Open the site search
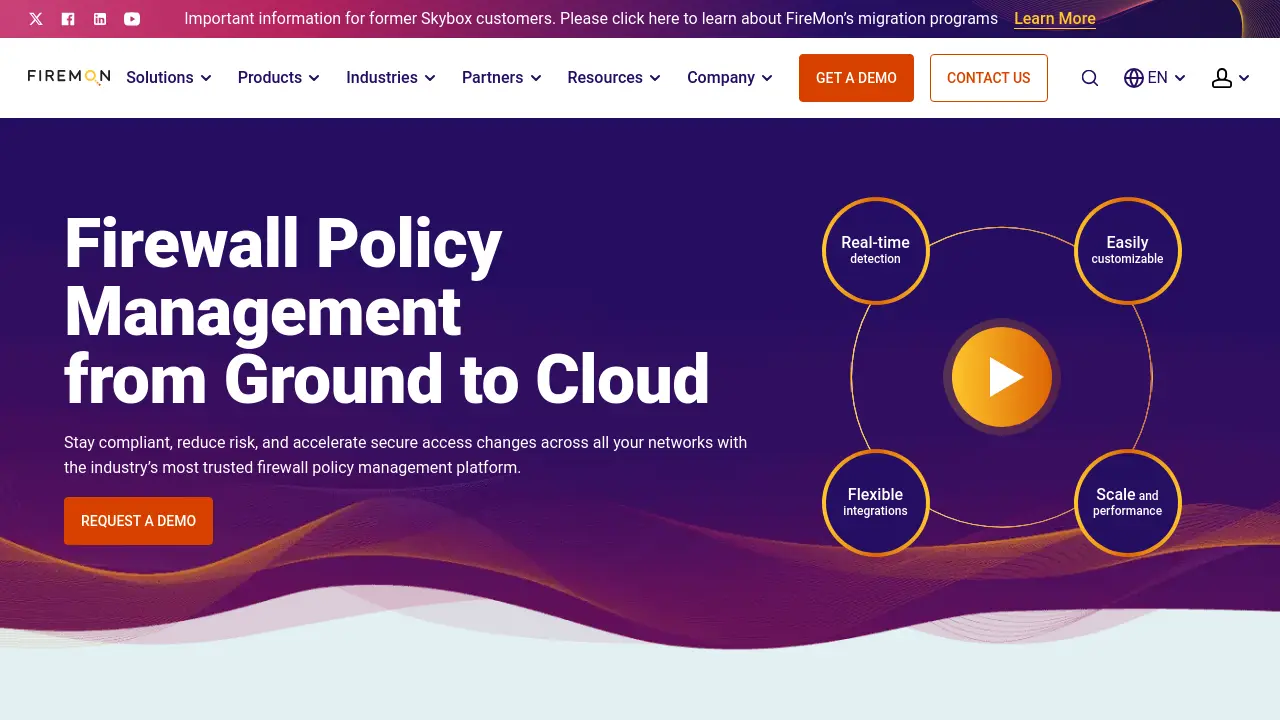1280x720 pixels. [1089, 77]
